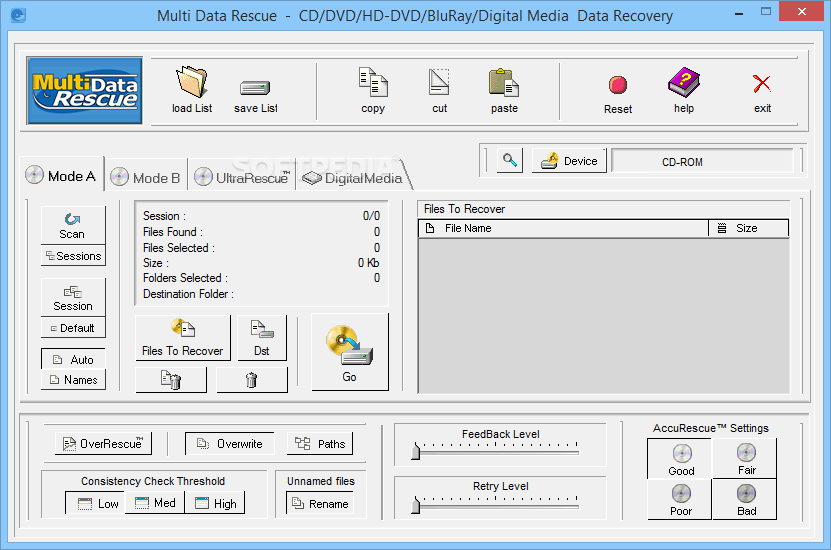
Task: Click the Size column header
Action: 749,228
